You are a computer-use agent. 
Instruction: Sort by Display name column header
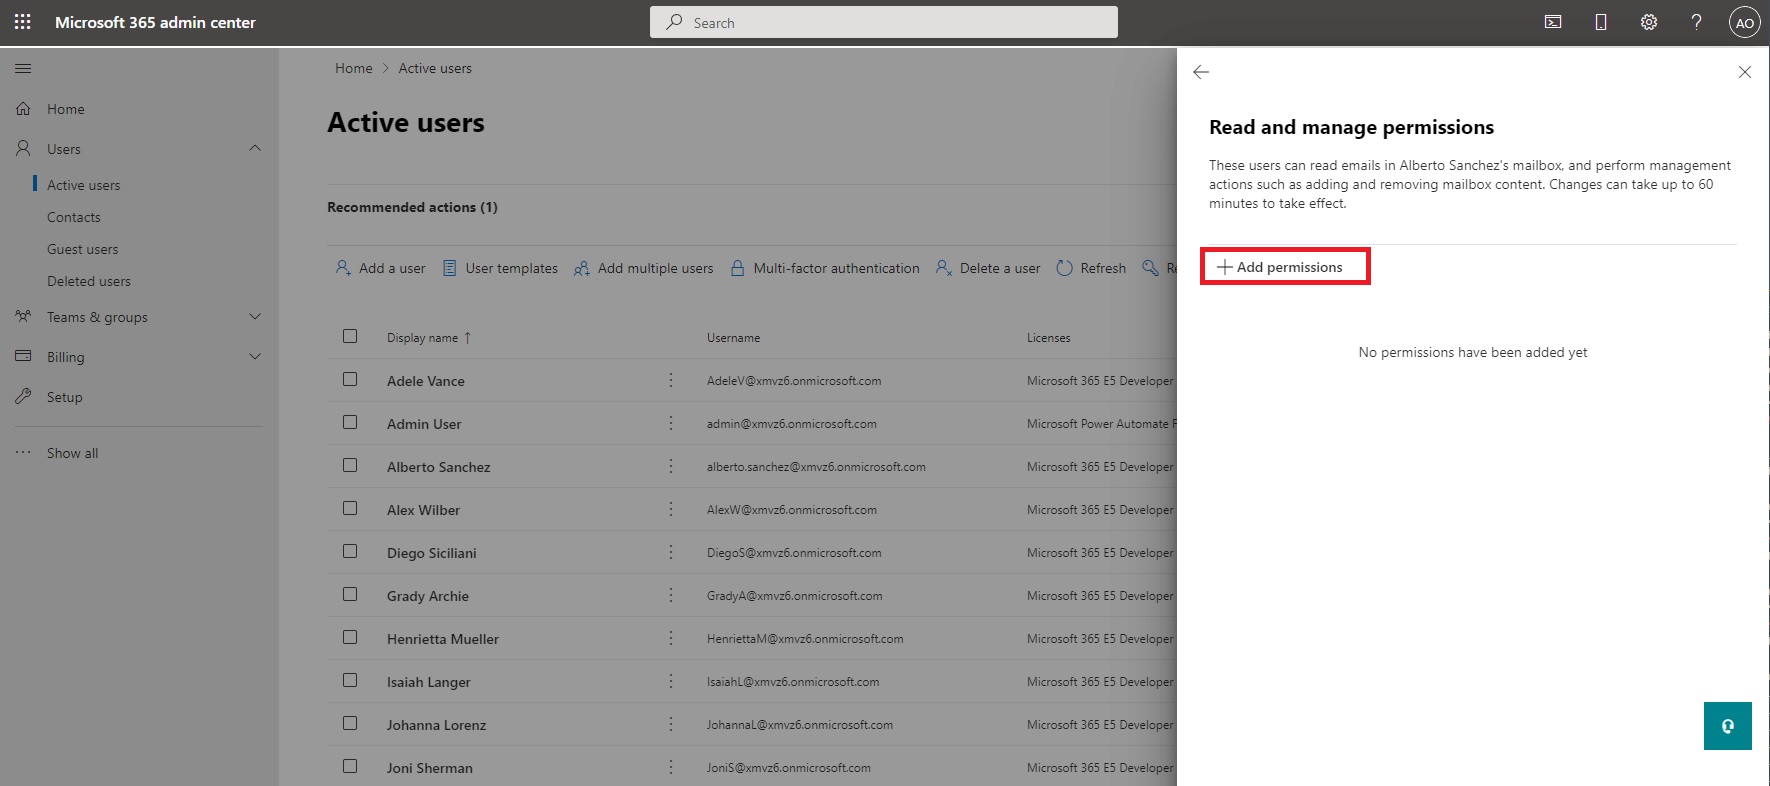(429, 338)
